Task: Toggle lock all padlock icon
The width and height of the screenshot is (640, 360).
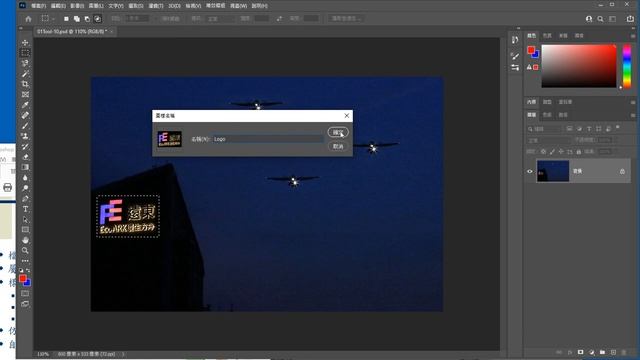Action: (579, 151)
